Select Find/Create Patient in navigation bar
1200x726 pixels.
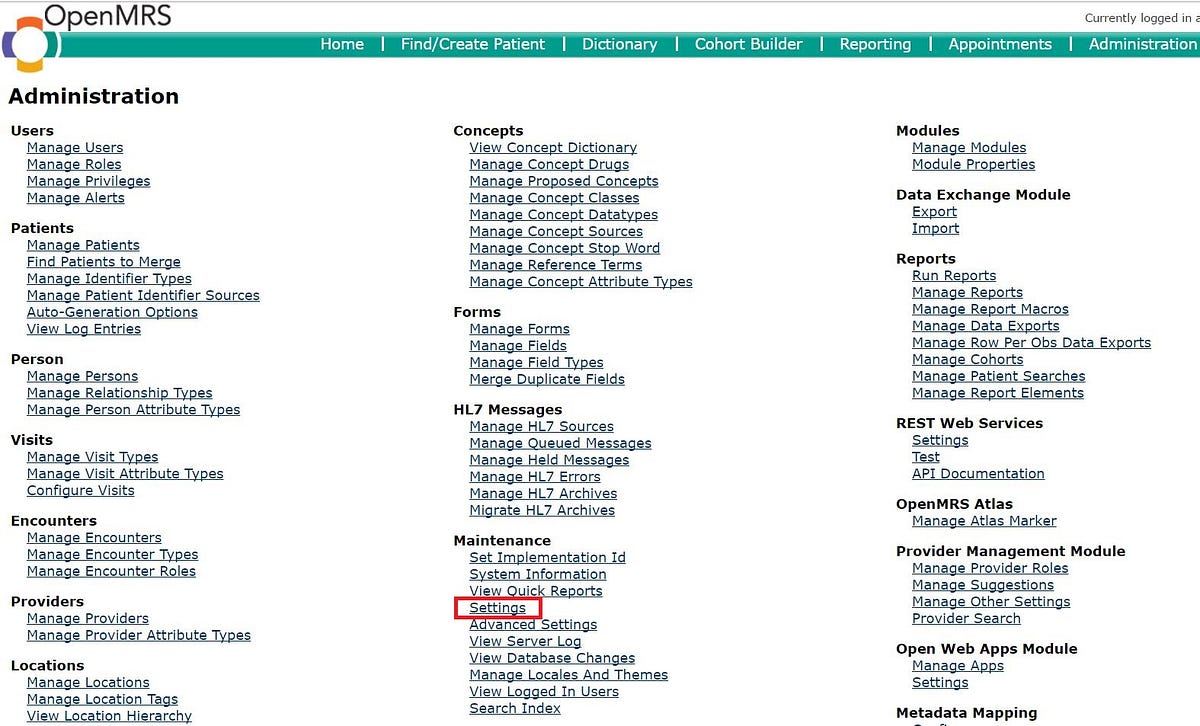[472, 44]
